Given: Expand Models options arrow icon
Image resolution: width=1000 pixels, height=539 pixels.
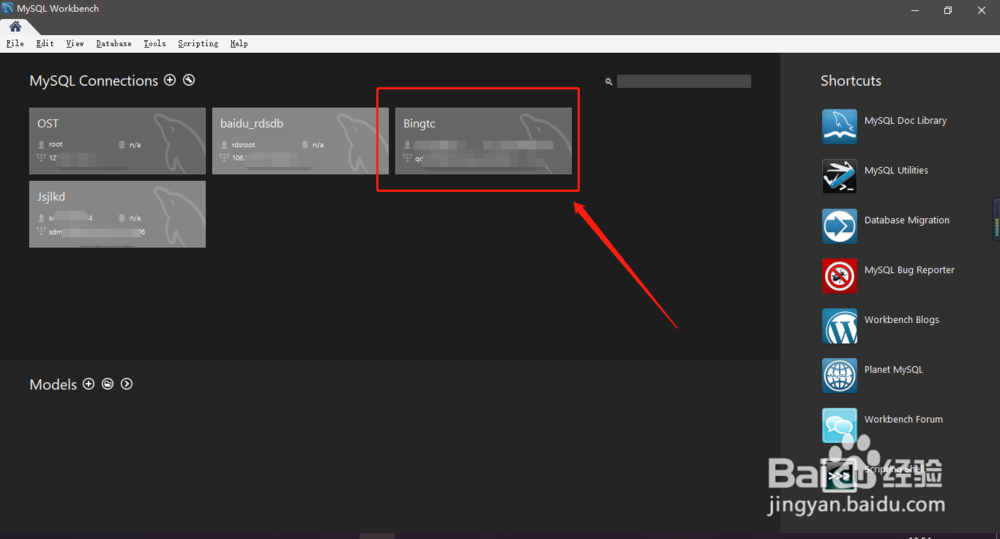Looking at the screenshot, I should click(127, 384).
